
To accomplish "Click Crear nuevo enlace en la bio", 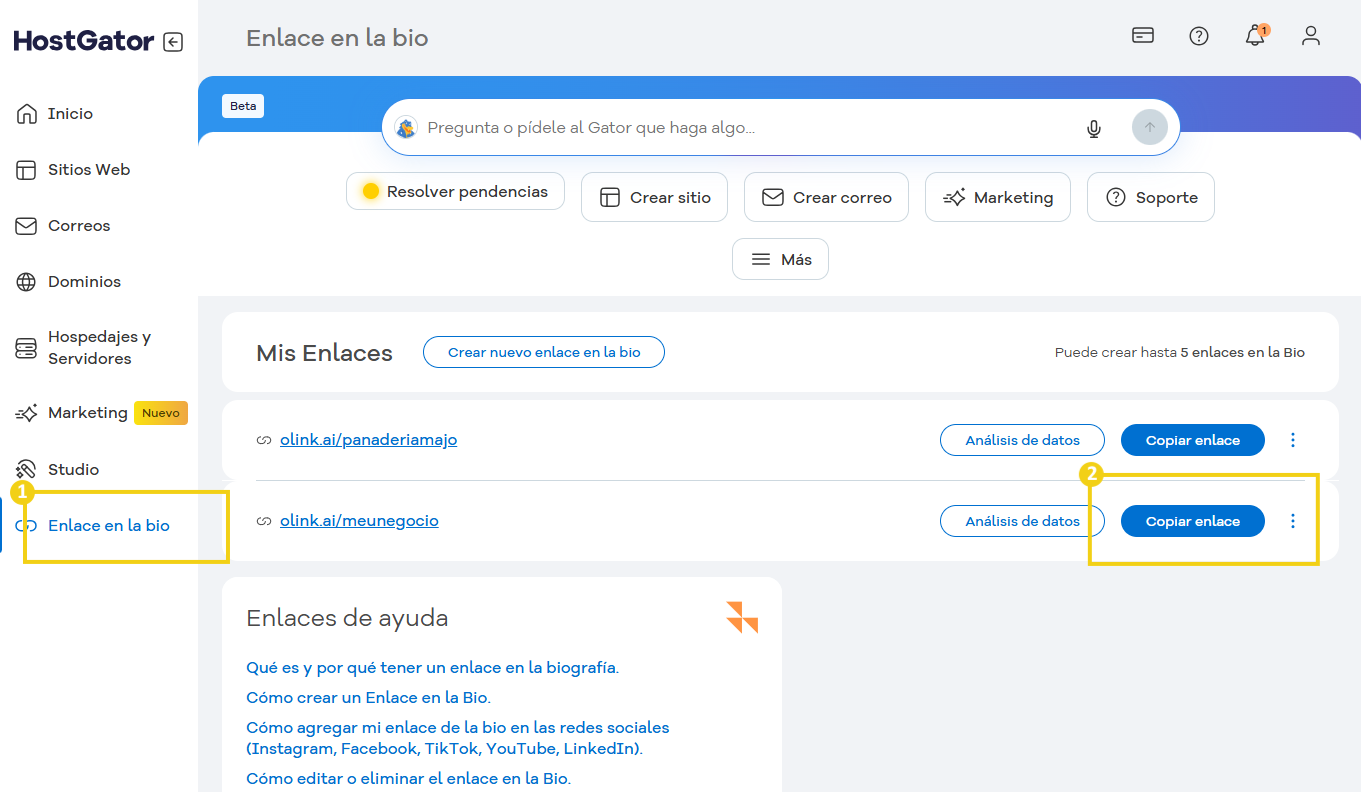I will point(543,351).
